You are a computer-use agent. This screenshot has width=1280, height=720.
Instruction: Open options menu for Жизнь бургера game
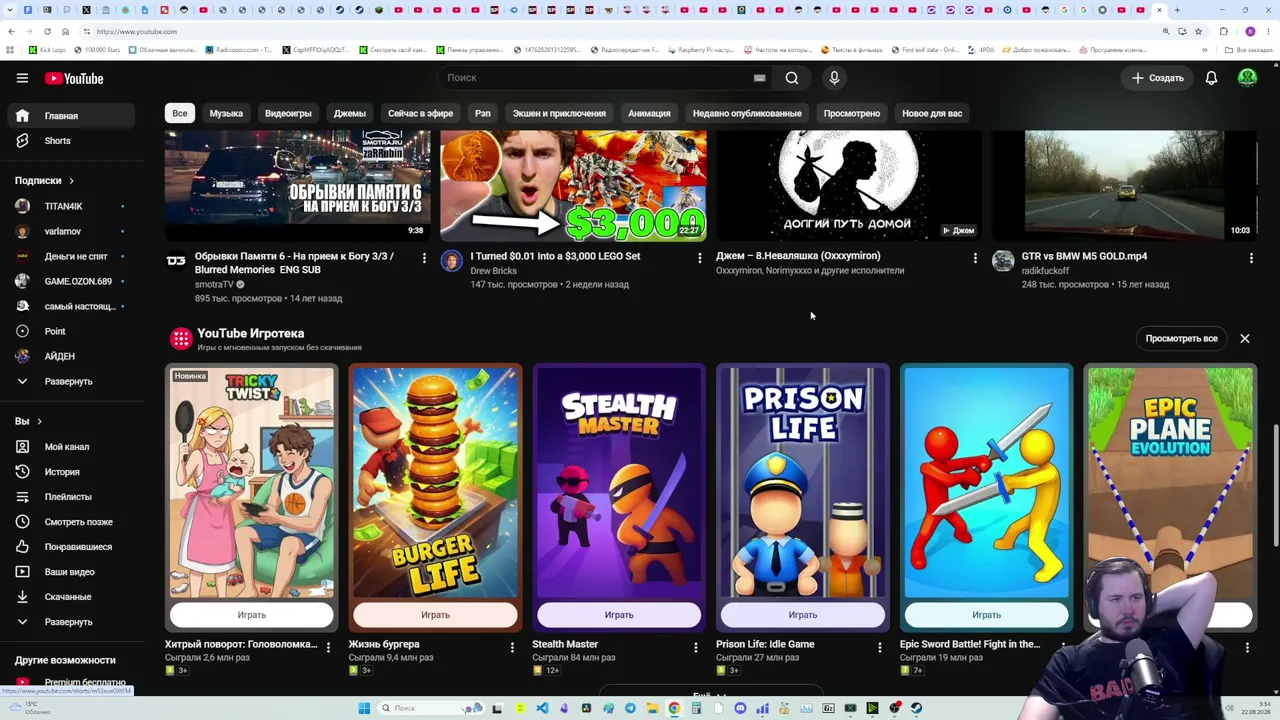(512, 648)
